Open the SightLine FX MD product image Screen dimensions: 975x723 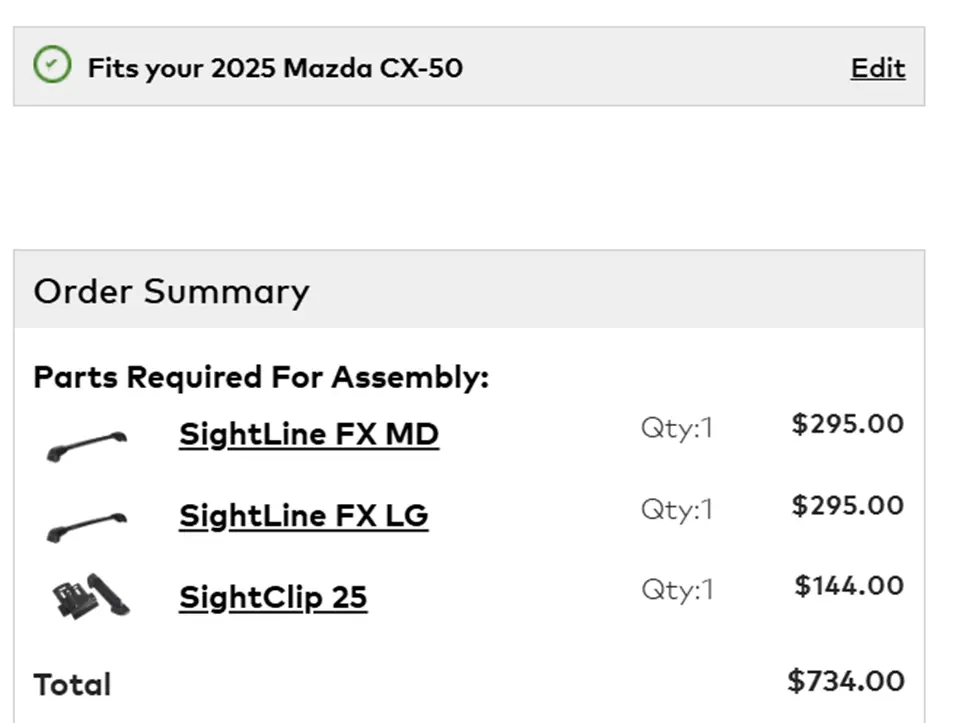[x=88, y=442]
